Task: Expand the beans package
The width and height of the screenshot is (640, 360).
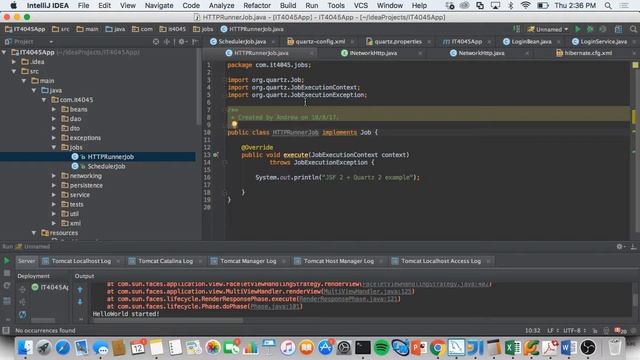Action: (x=54, y=109)
